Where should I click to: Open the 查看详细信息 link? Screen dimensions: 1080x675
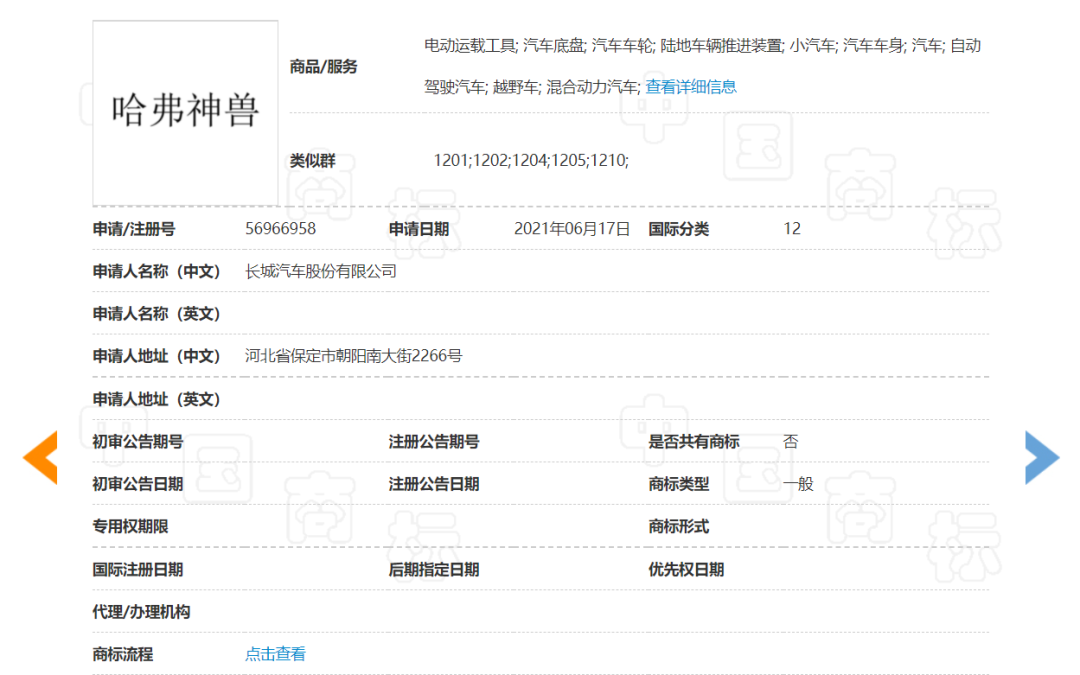pos(691,87)
